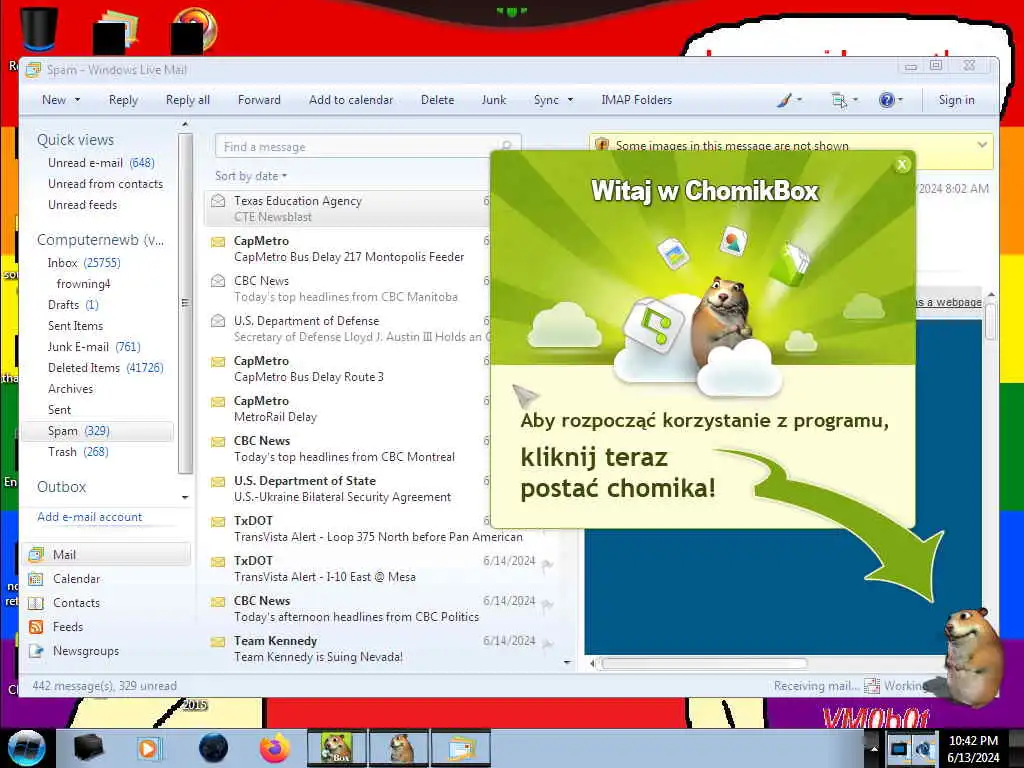Flag the CBC Politics afternoon headlines message
The height and width of the screenshot is (768, 1024).
click(x=547, y=605)
